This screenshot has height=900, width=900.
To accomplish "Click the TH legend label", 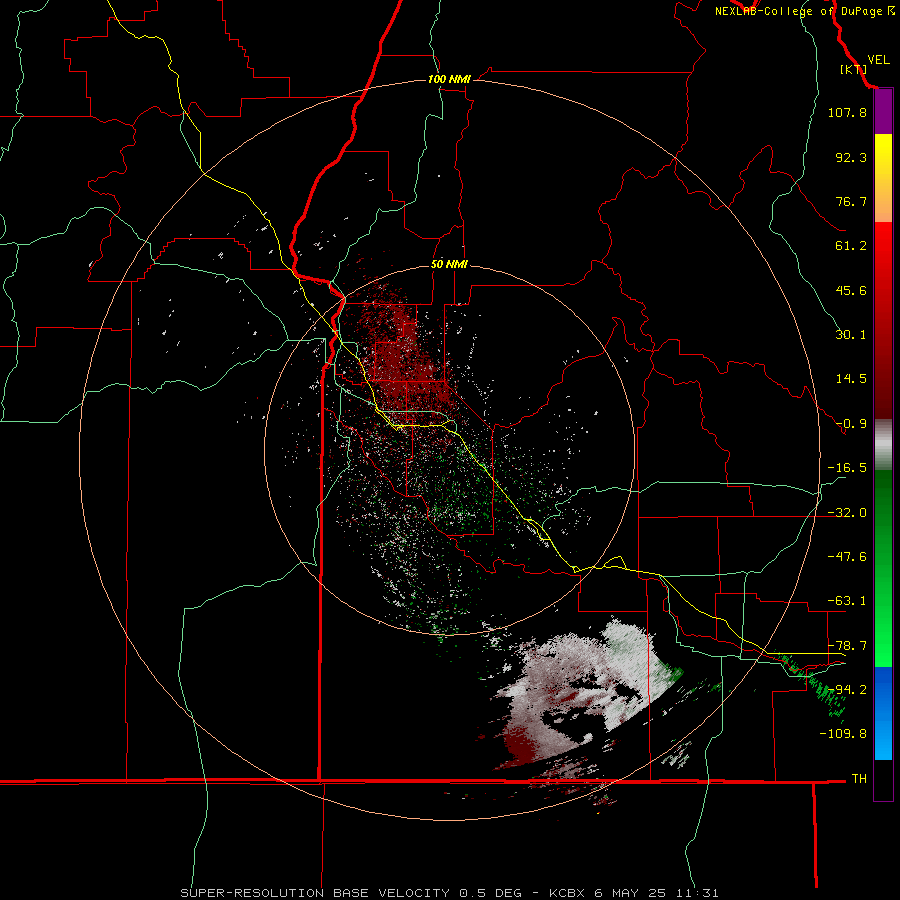I will pyautogui.click(x=859, y=779).
